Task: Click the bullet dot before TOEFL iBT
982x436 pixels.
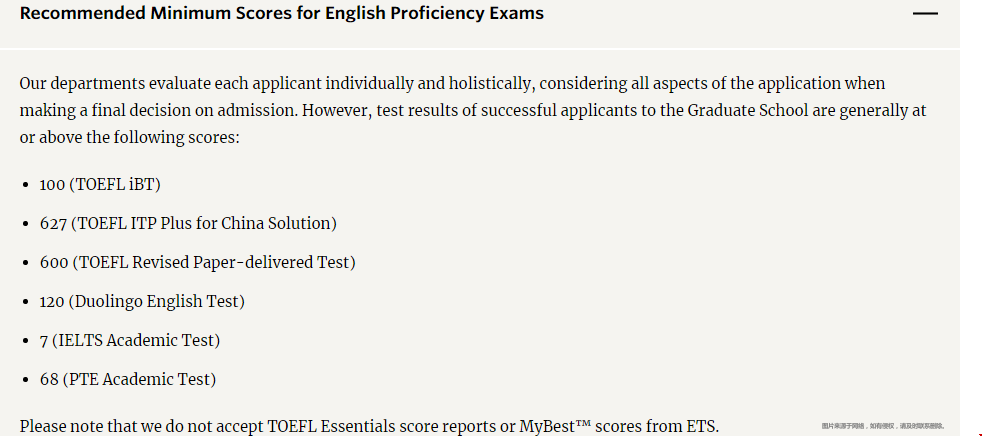Action: [25, 185]
